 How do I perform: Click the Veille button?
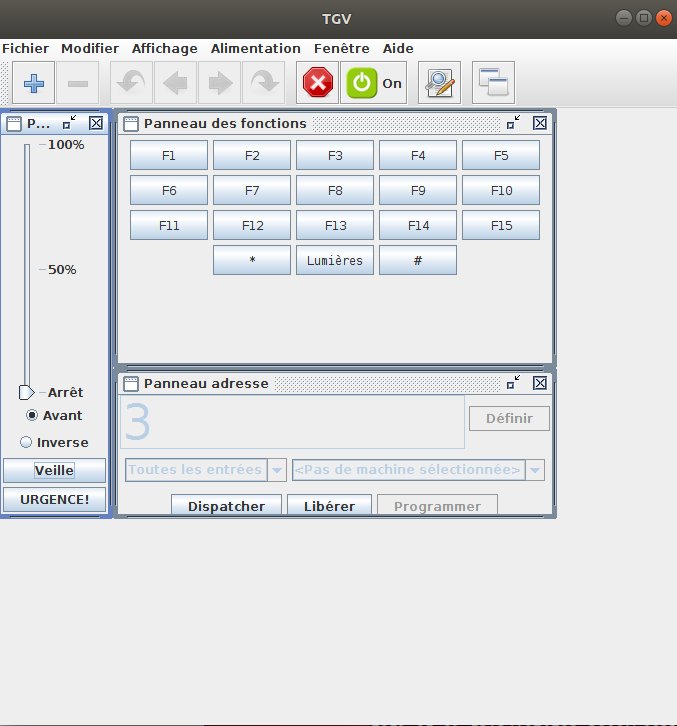(x=55, y=470)
